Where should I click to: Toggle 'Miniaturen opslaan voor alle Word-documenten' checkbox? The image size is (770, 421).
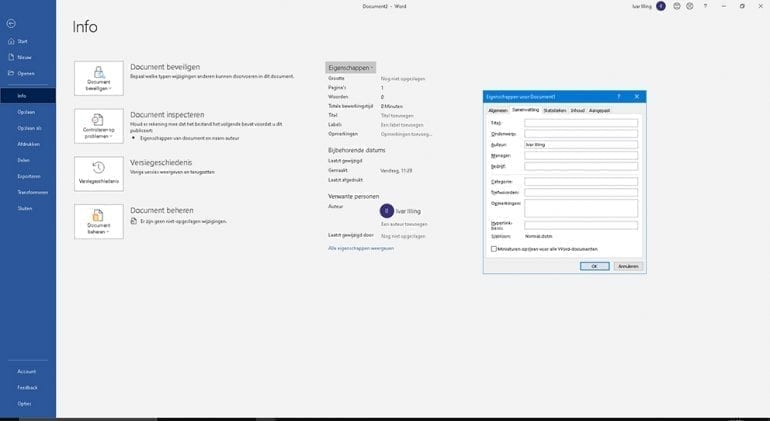[494, 249]
